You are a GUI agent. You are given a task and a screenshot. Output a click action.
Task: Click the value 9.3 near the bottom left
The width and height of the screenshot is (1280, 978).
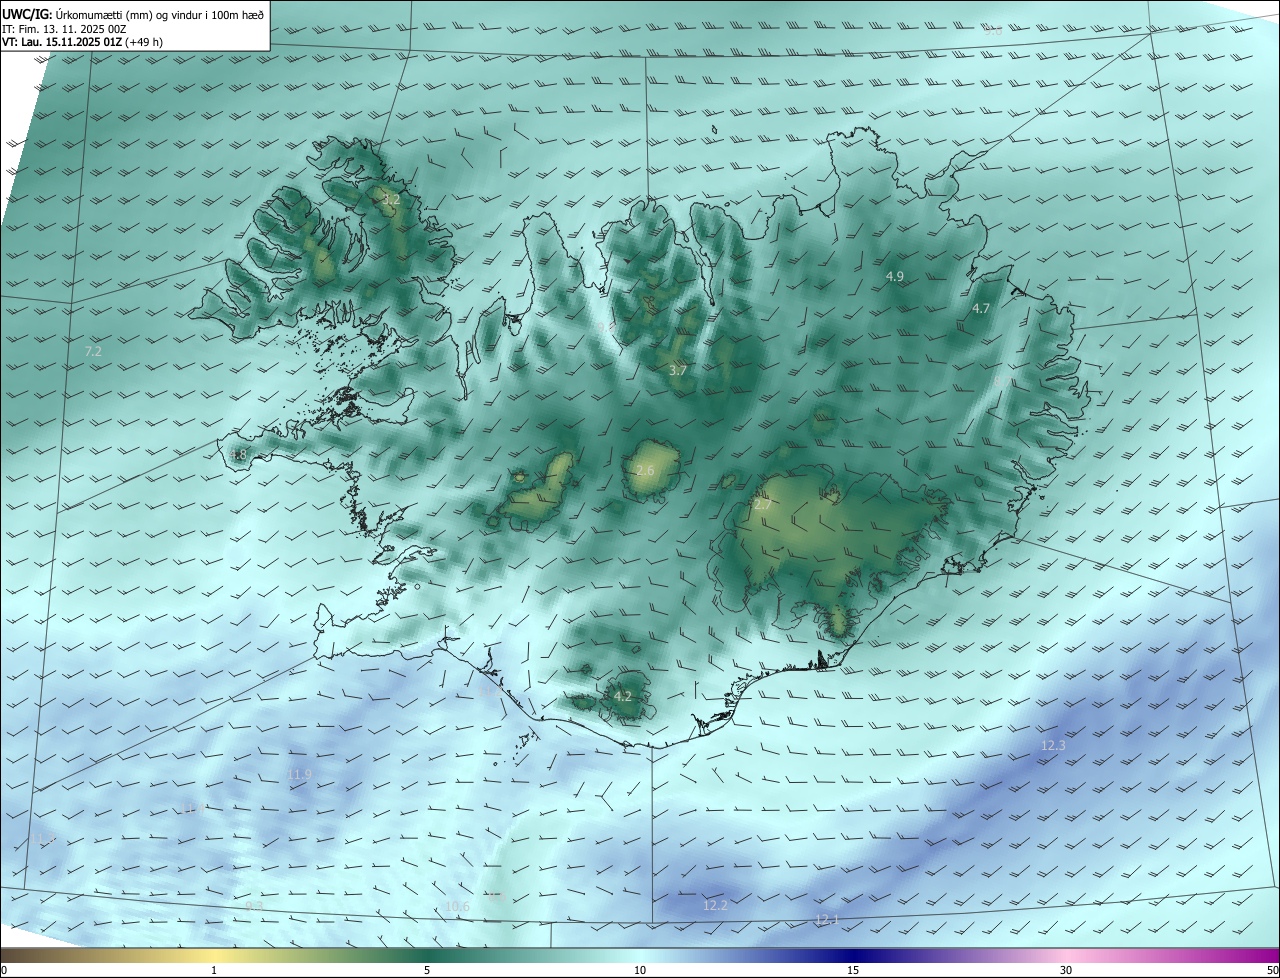(254, 906)
